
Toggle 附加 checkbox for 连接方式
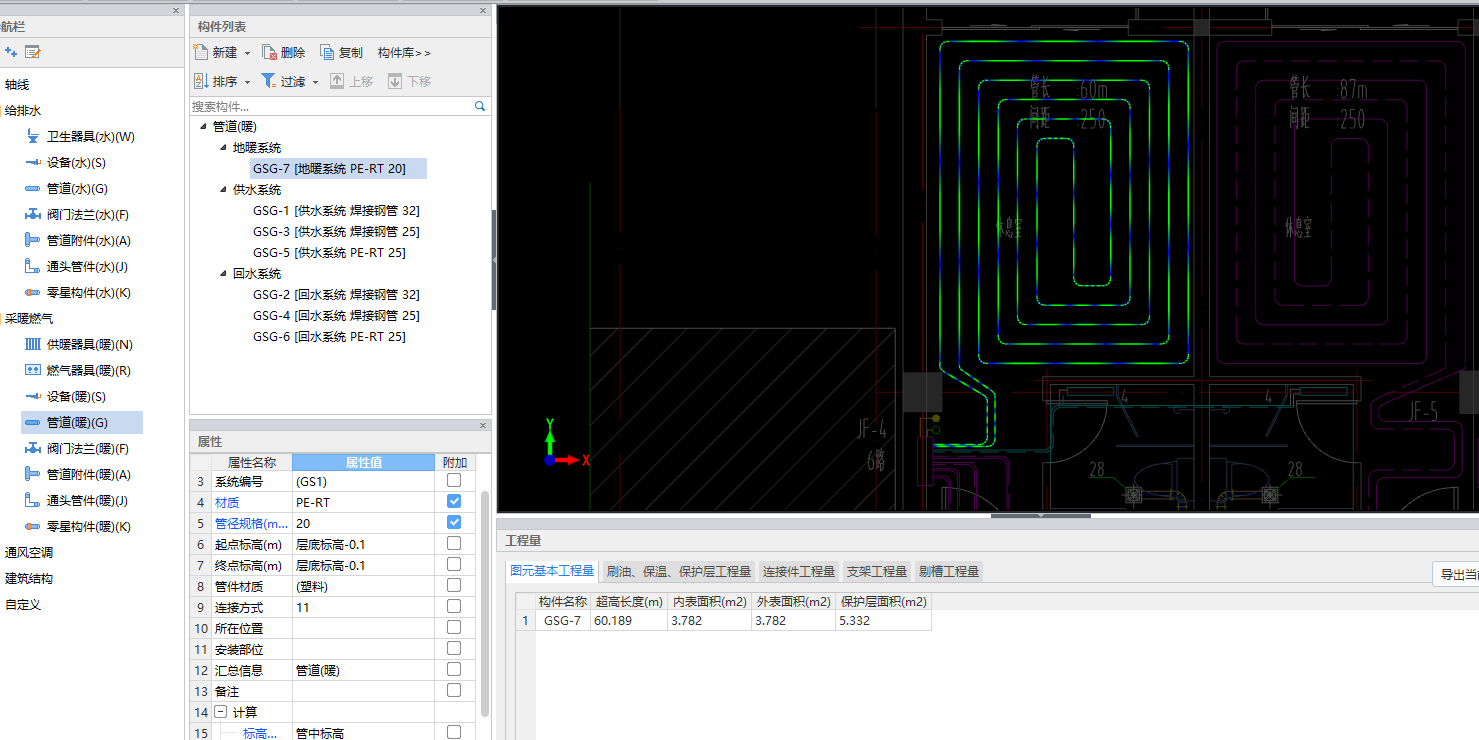454,606
